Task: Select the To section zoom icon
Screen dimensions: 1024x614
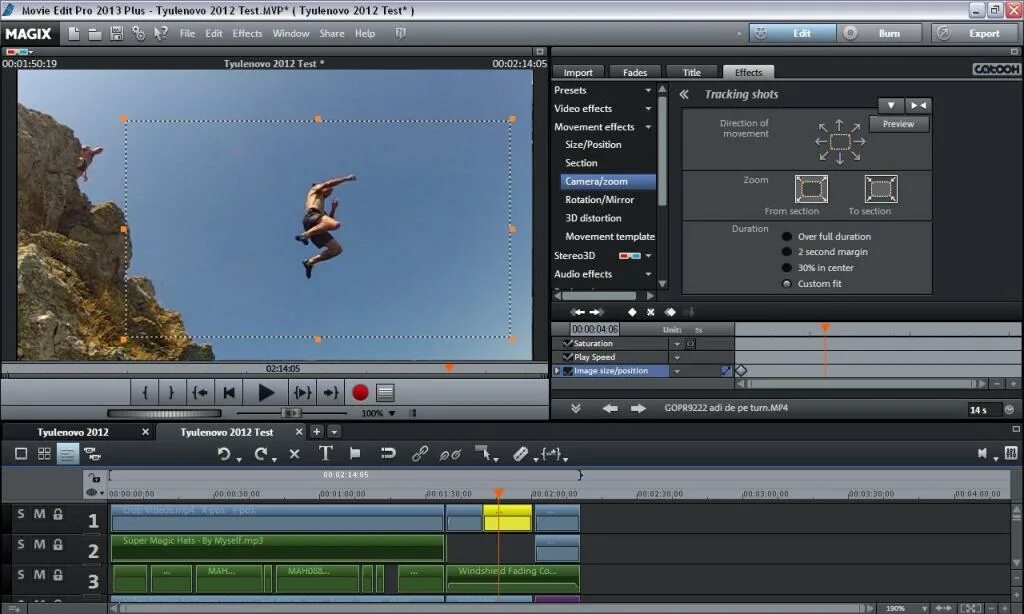Action: click(x=881, y=189)
